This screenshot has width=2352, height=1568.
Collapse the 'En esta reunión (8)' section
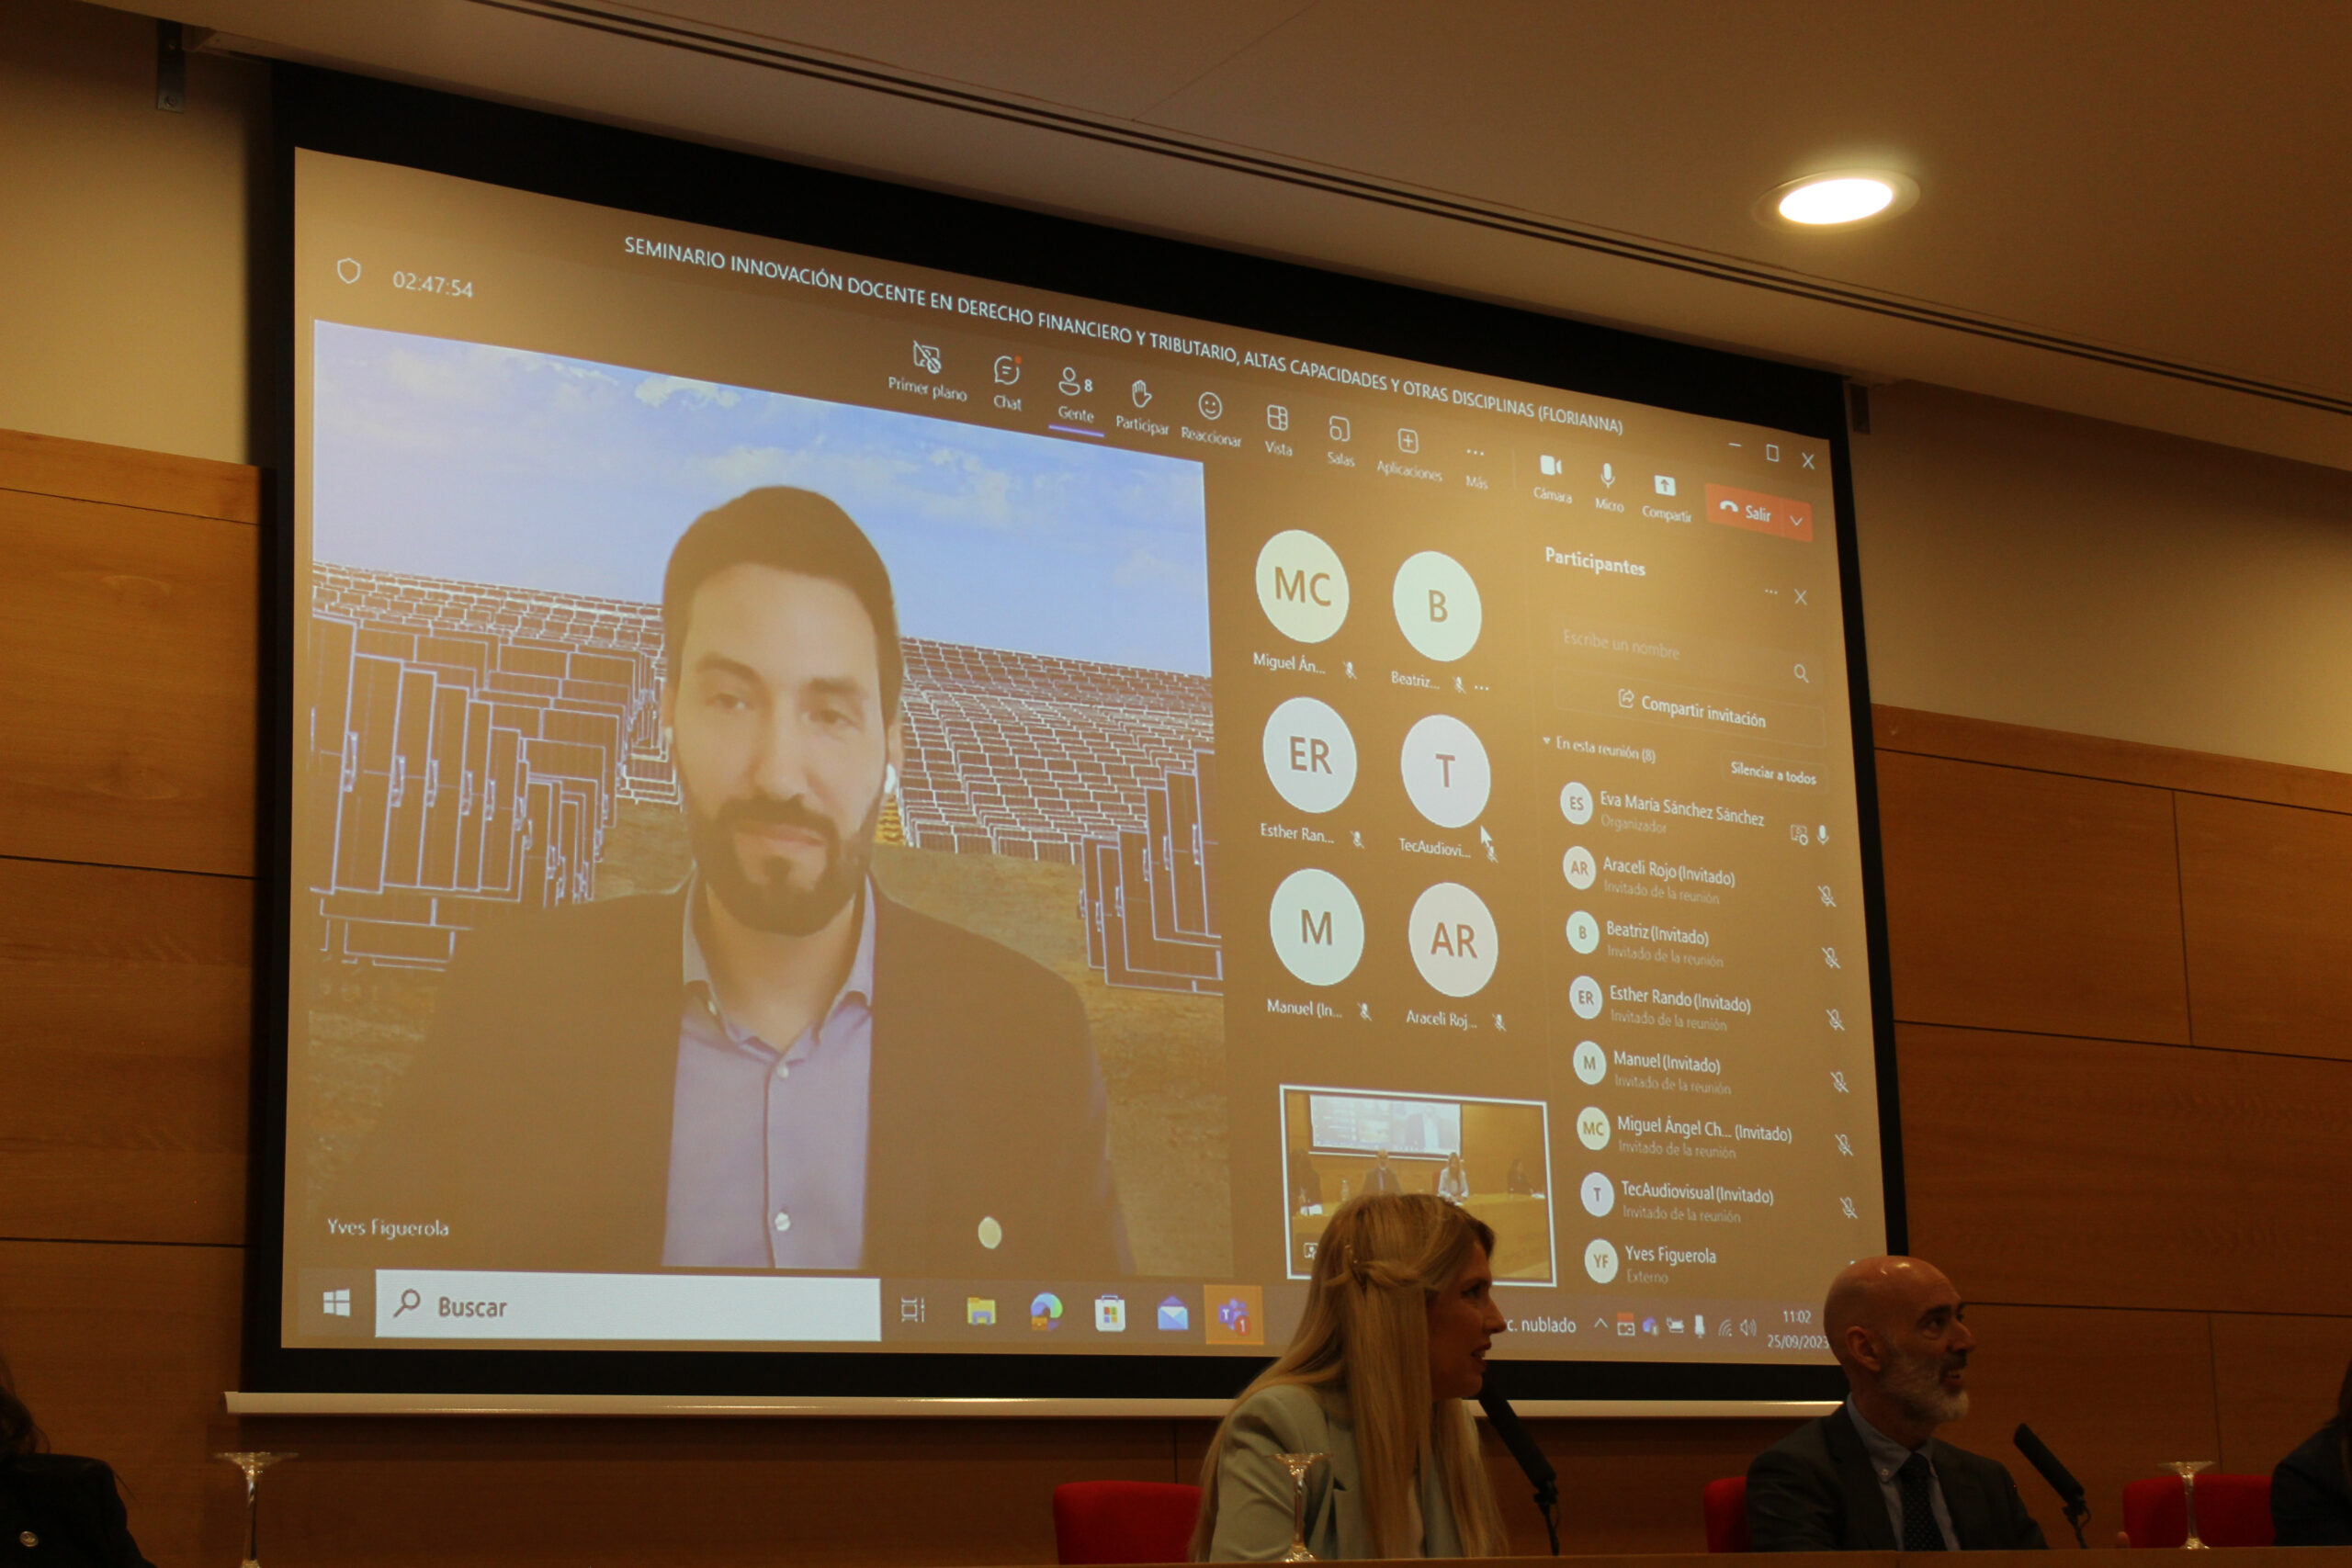1546,742
